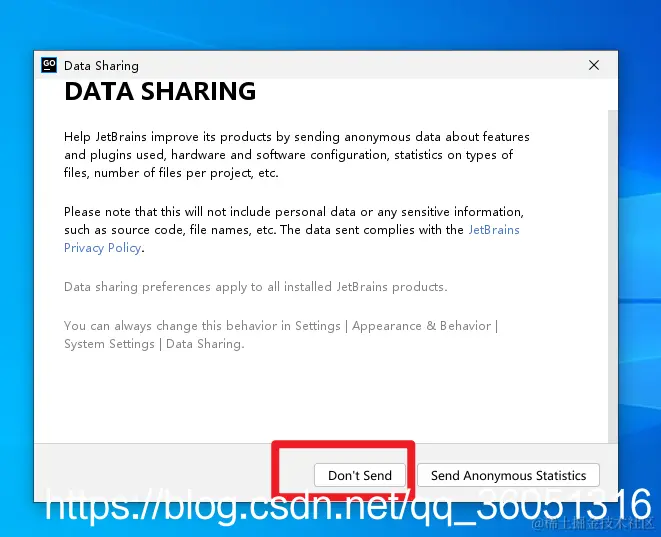Click the GoLand icon in title bar
661x537 pixels.
pyautogui.click(x=49, y=65)
